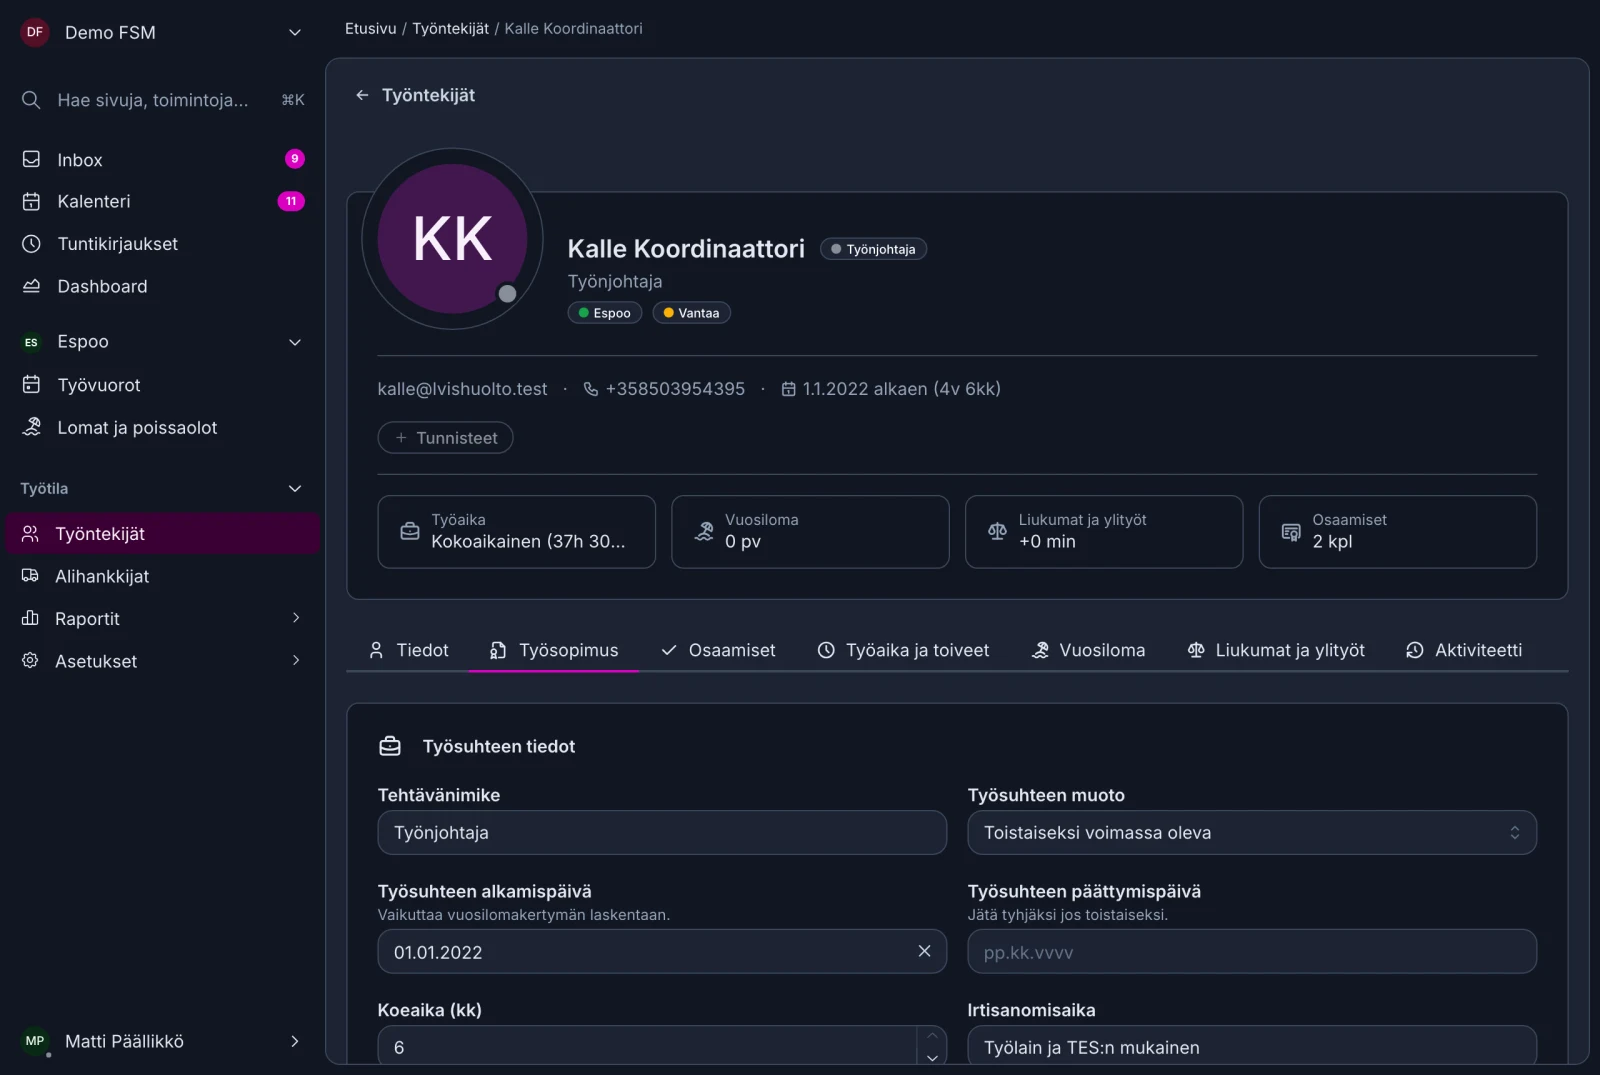Click the MP user avatar
This screenshot has height=1075, width=1600.
tap(35, 1041)
